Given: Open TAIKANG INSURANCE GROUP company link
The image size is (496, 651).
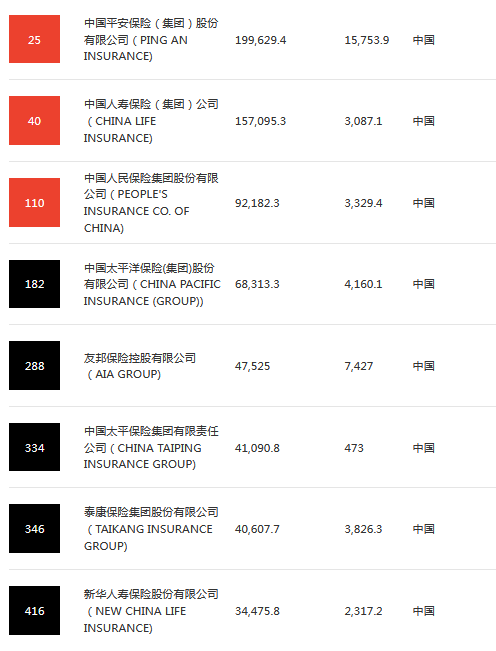Looking at the screenshot, I should pos(151,529).
